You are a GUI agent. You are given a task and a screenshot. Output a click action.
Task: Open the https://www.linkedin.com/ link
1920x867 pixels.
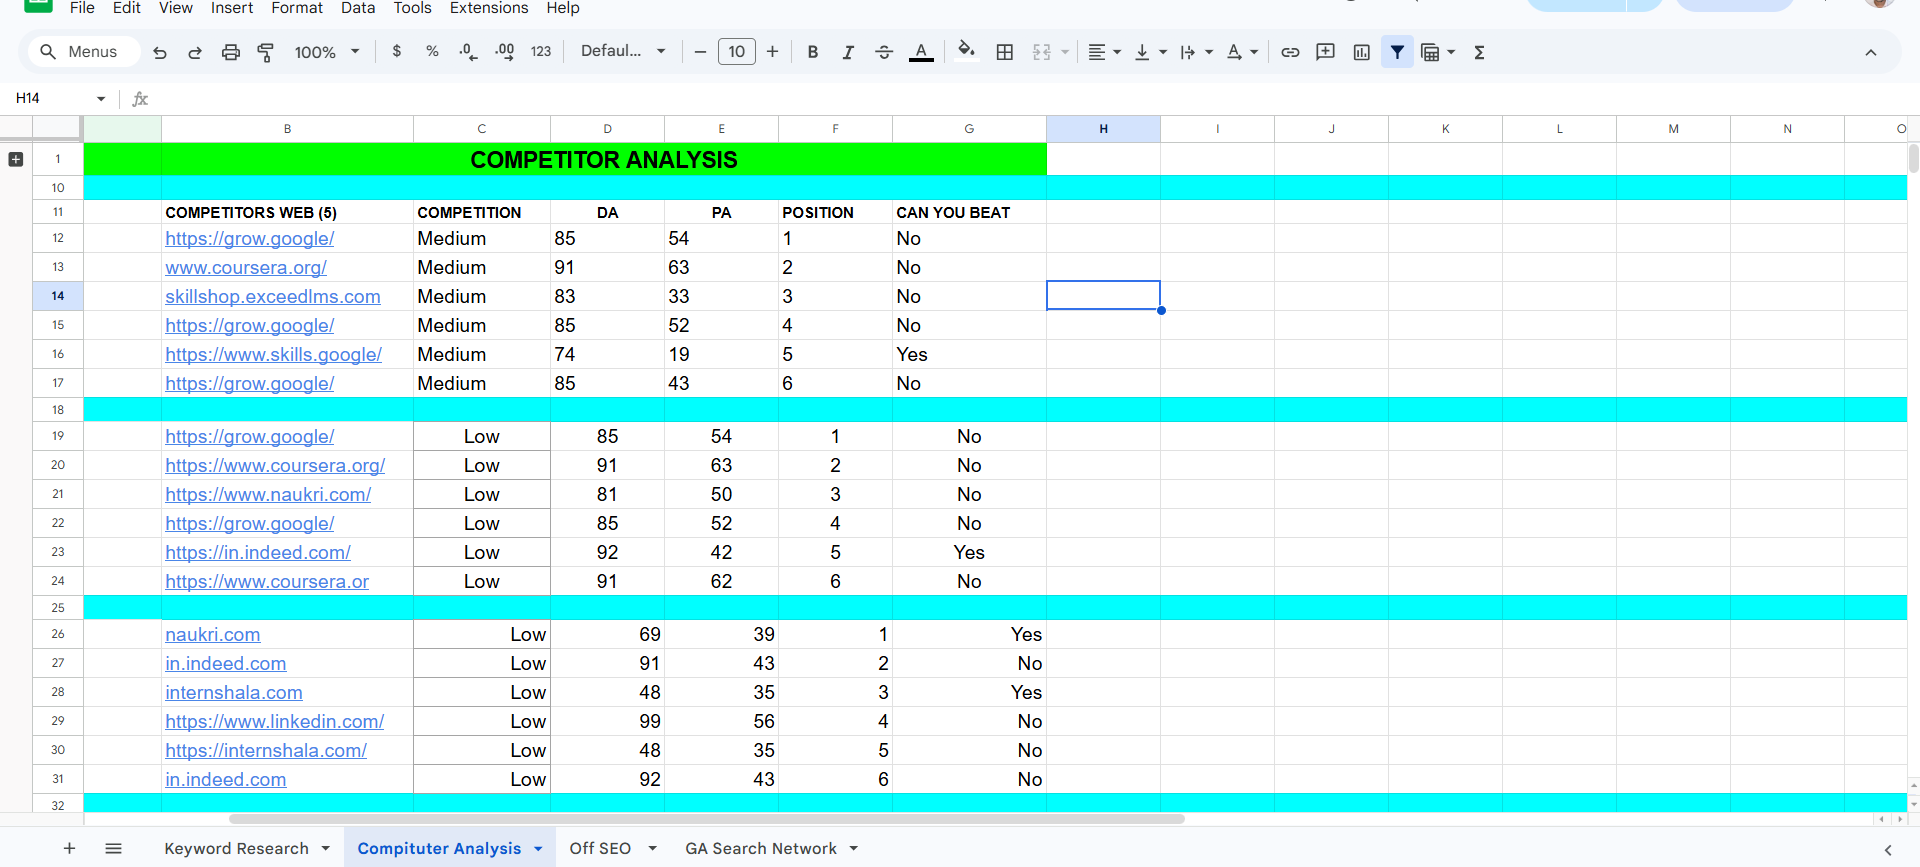pos(274,721)
